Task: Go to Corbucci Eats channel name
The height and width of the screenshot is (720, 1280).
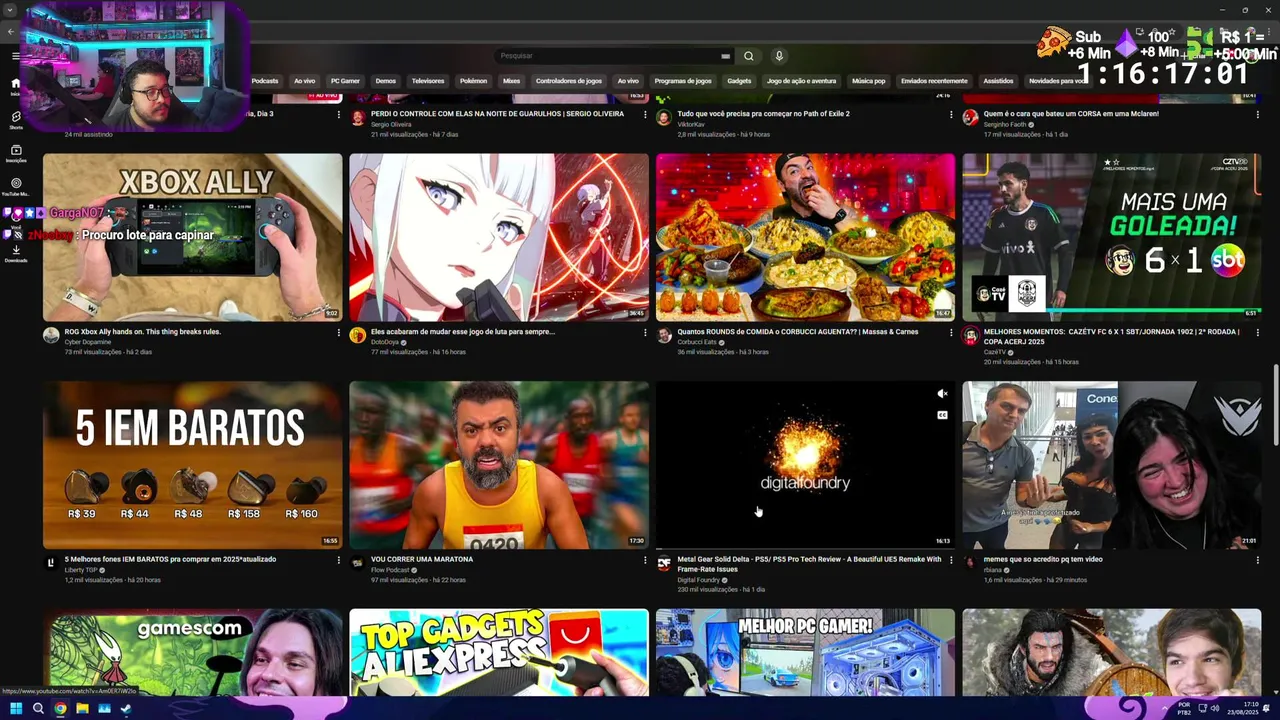Action: [697, 342]
